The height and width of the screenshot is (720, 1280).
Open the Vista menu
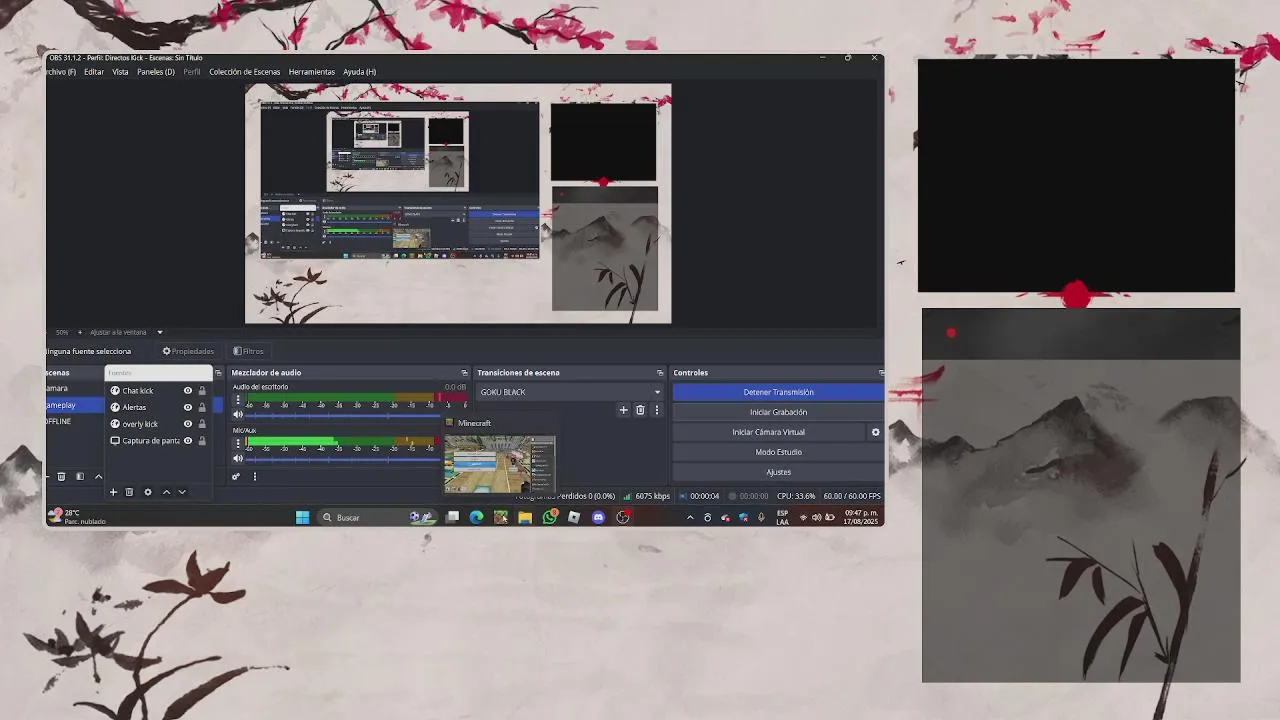tap(120, 72)
